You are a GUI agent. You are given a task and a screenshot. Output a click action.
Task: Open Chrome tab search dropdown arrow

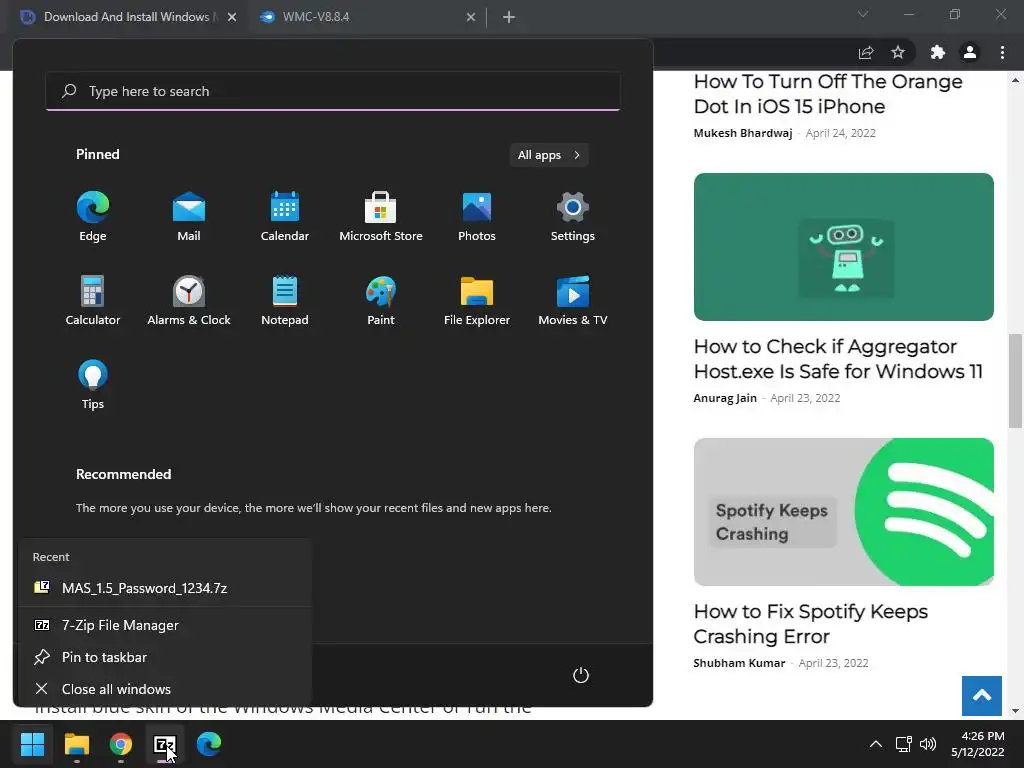tap(863, 14)
